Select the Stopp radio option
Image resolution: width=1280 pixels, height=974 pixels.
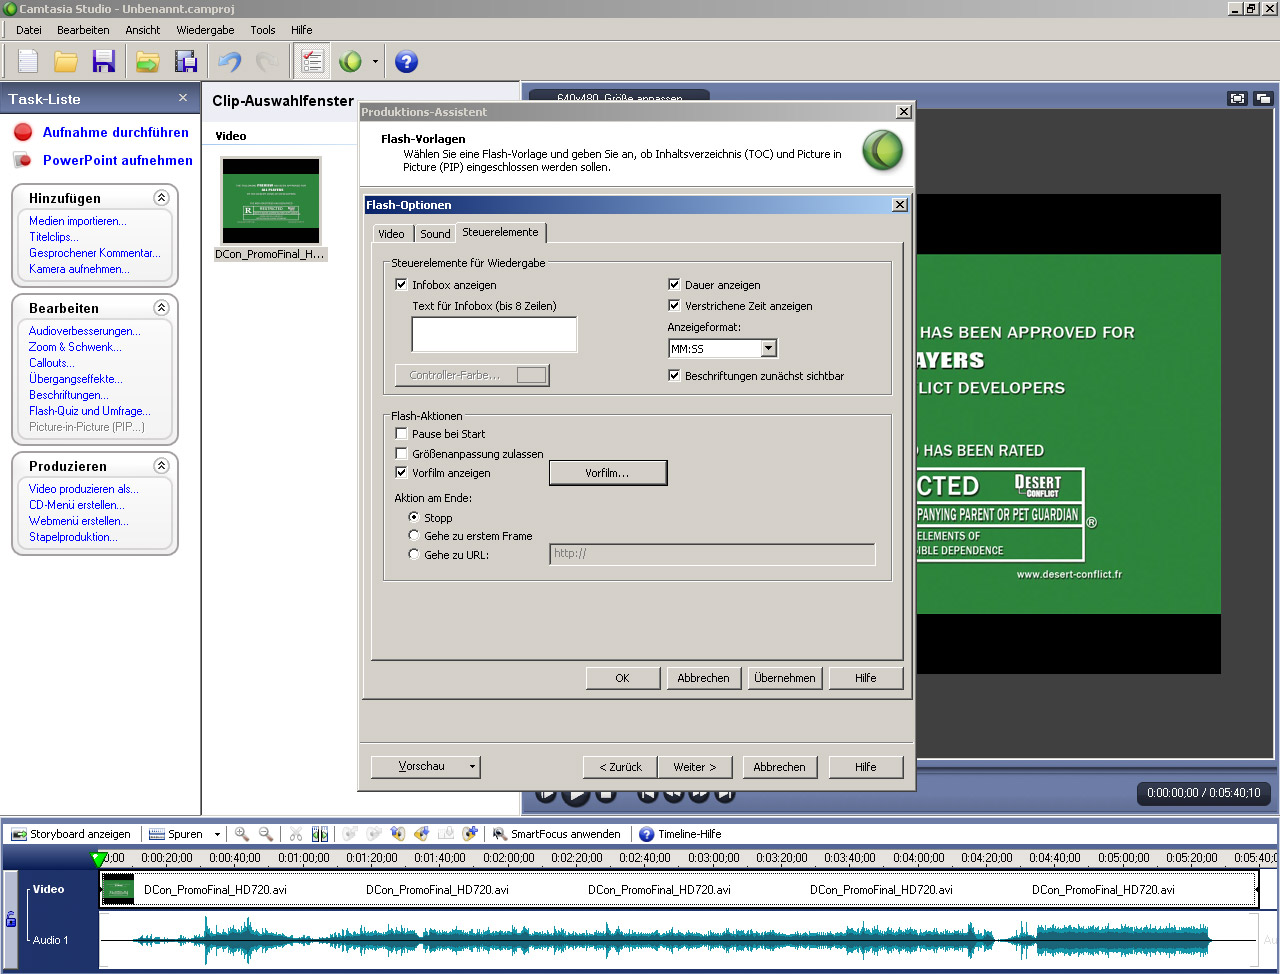414,518
